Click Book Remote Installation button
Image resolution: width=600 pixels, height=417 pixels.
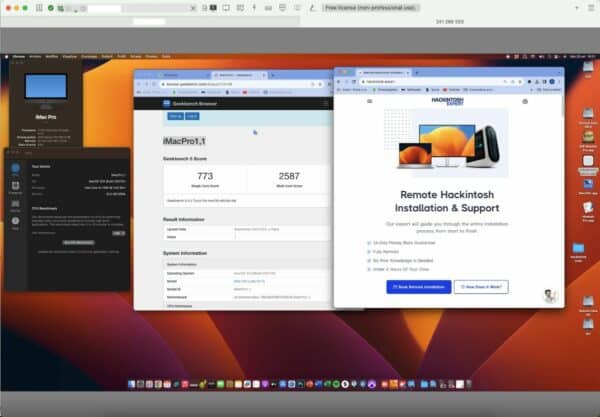tap(419, 287)
